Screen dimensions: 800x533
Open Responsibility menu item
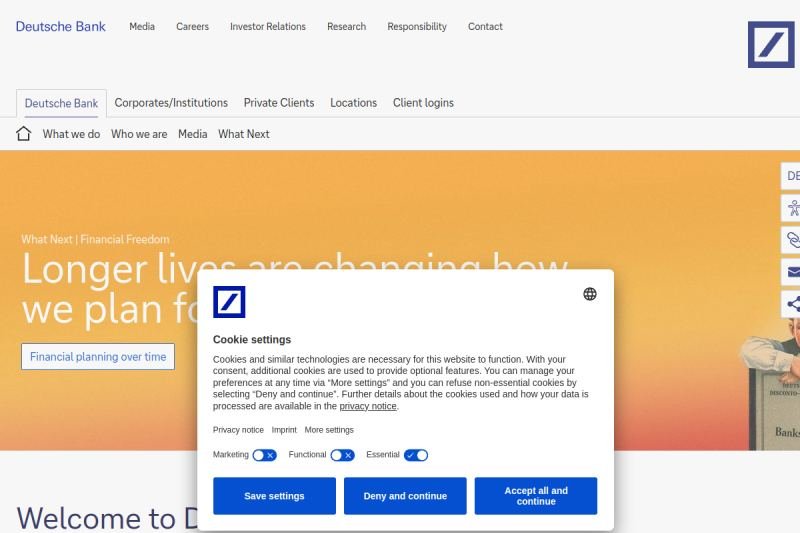[x=417, y=27]
